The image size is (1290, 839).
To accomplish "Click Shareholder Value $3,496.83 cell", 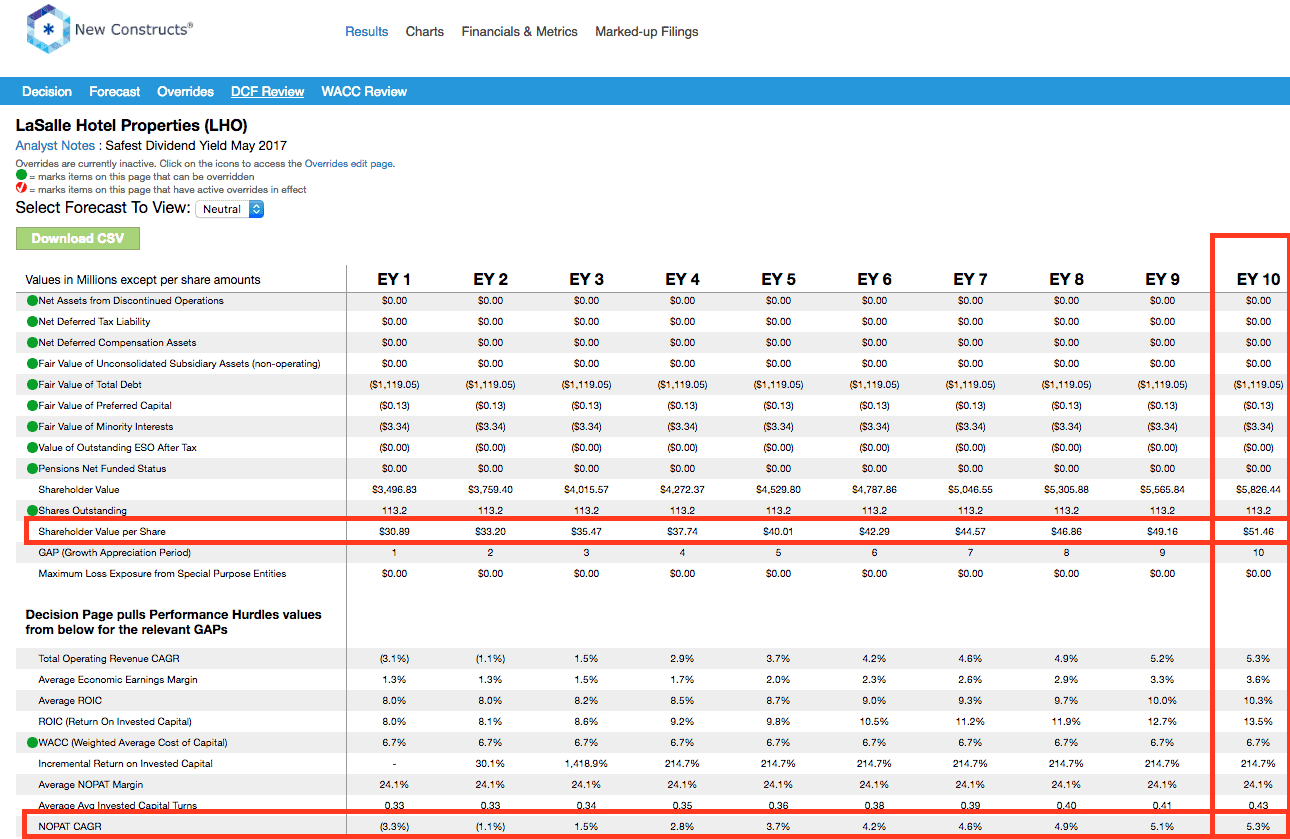I will 394,489.
